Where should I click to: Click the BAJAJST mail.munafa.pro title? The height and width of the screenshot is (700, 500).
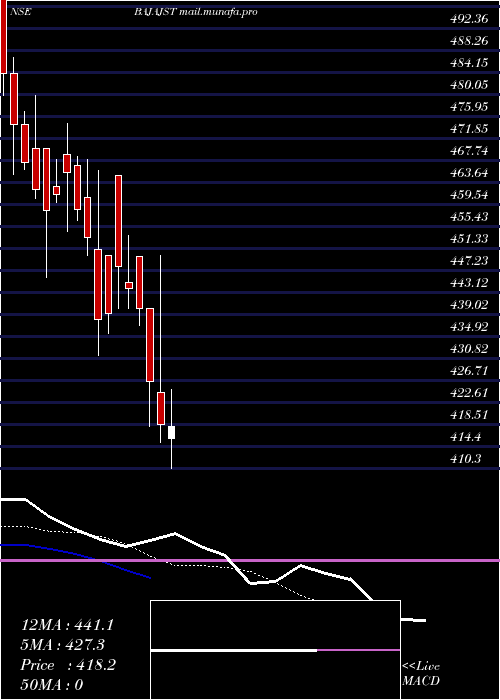click(196, 12)
